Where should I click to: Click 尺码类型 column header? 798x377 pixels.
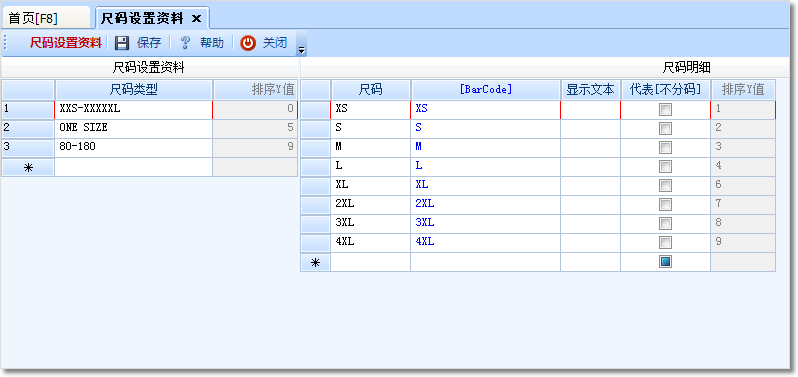[x=133, y=90]
